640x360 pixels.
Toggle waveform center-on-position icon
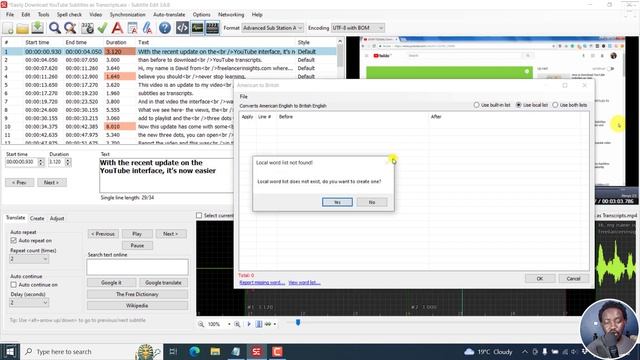click(259, 324)
